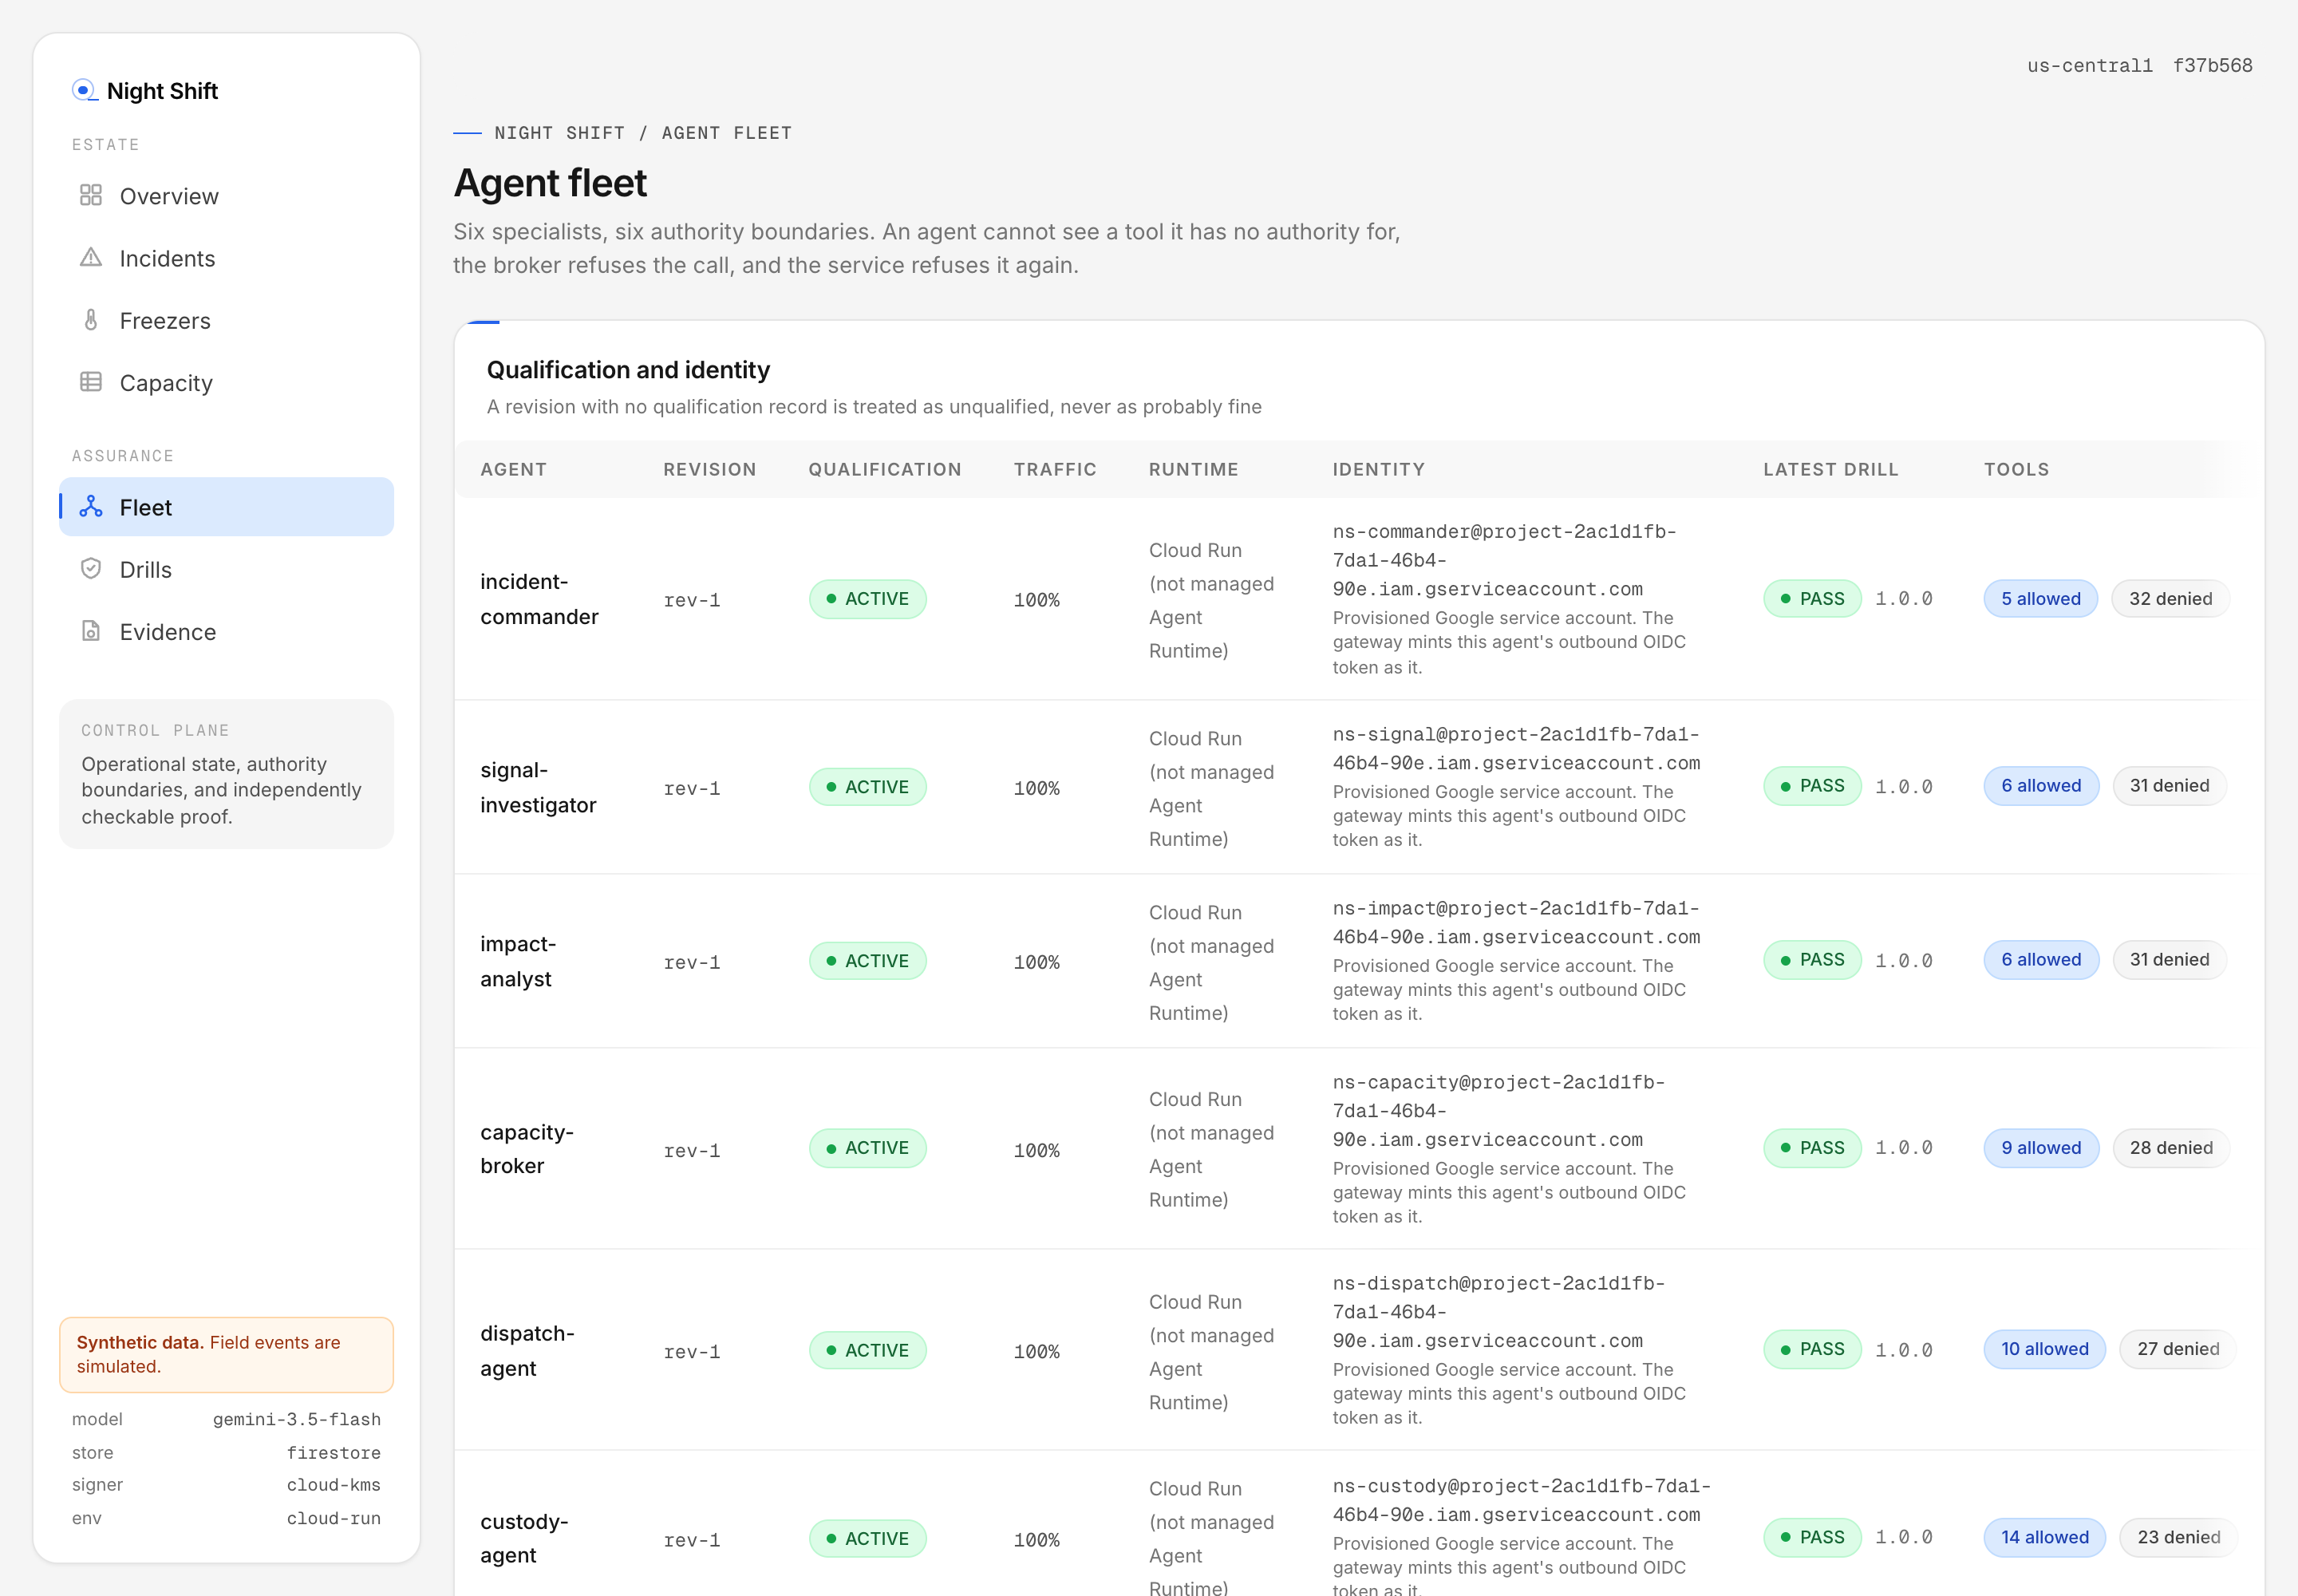Select the Fleet nav item
This screenshot has height=1596, width=2298.
[x=227, y=507]
